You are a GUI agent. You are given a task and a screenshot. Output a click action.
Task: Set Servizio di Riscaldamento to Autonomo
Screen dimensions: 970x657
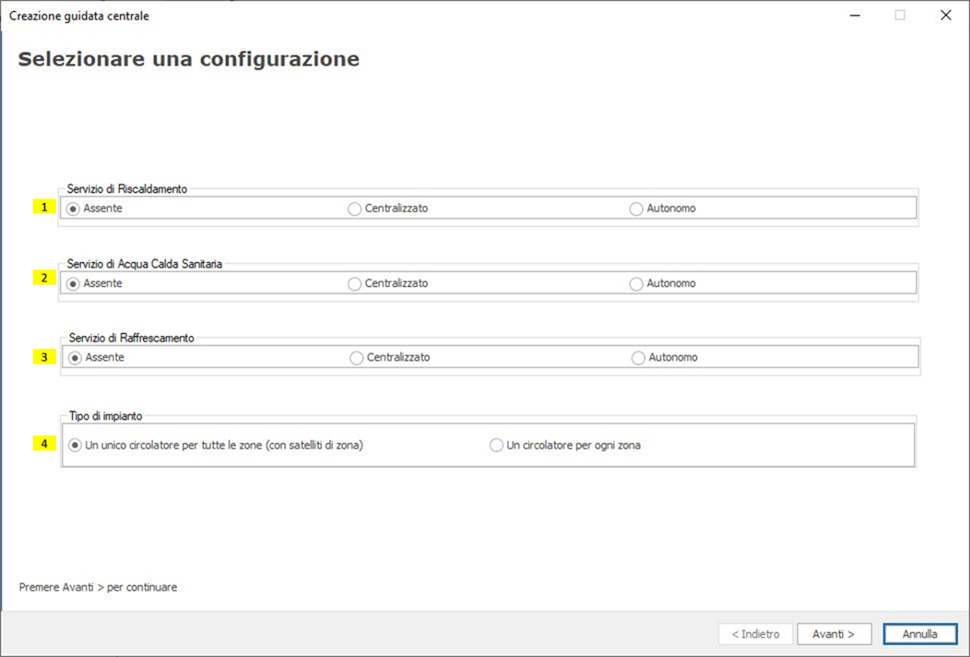[637, 209]
